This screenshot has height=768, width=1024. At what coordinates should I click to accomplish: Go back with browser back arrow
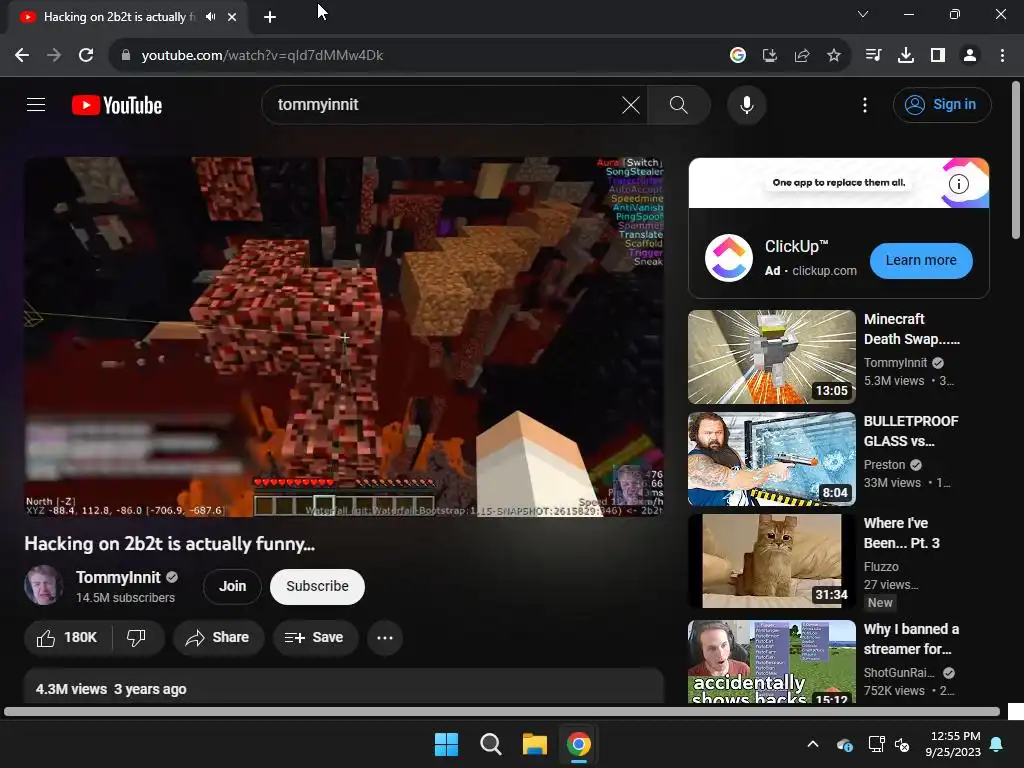click(22, 56)
